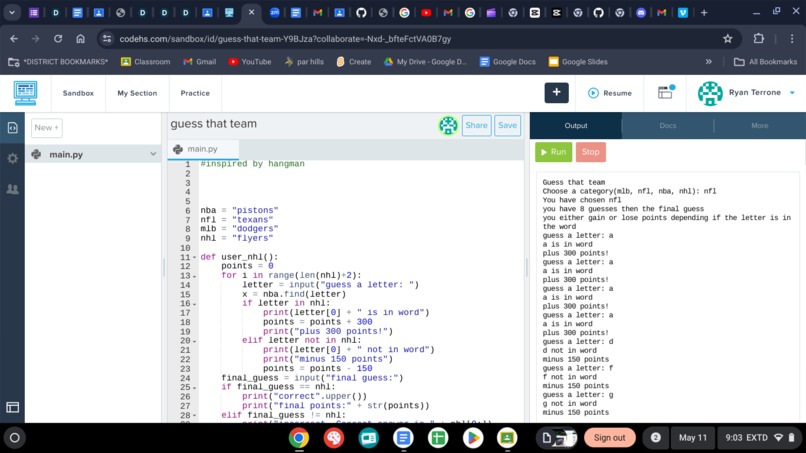Open the collaborators people icon in sidebar

coord(12,189)
